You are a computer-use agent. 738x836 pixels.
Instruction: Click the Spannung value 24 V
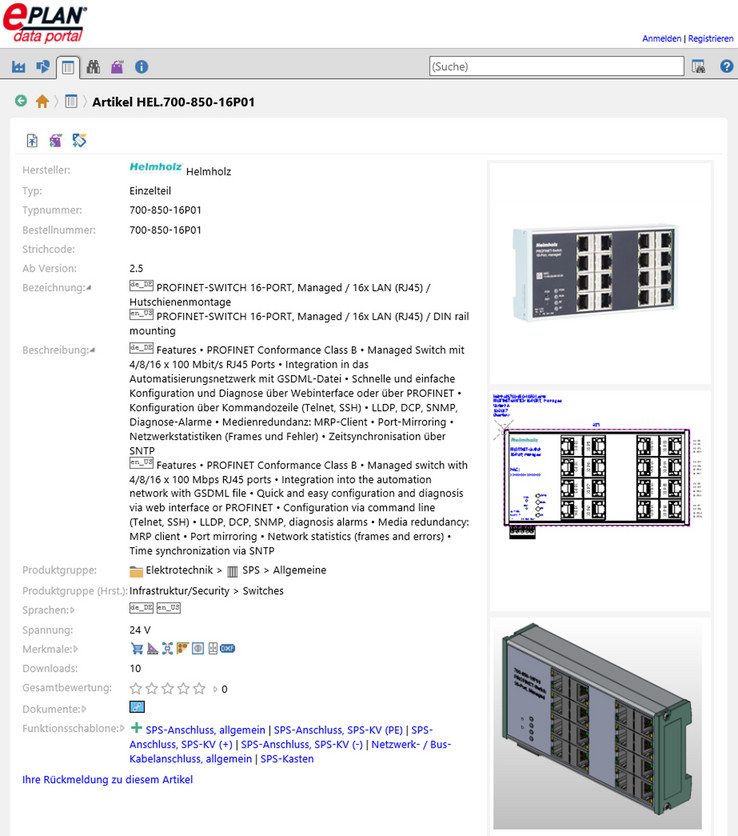pos(140,630)
